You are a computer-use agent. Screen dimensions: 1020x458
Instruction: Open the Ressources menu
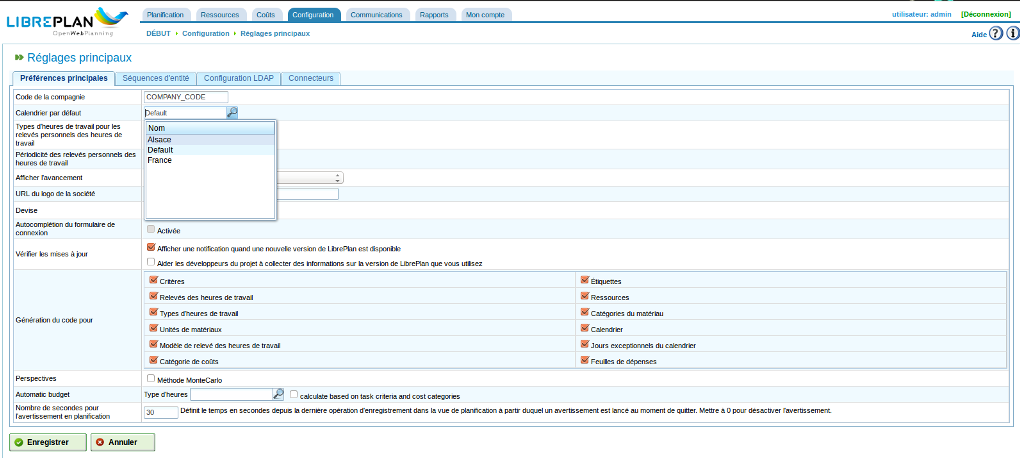point(219,15)
